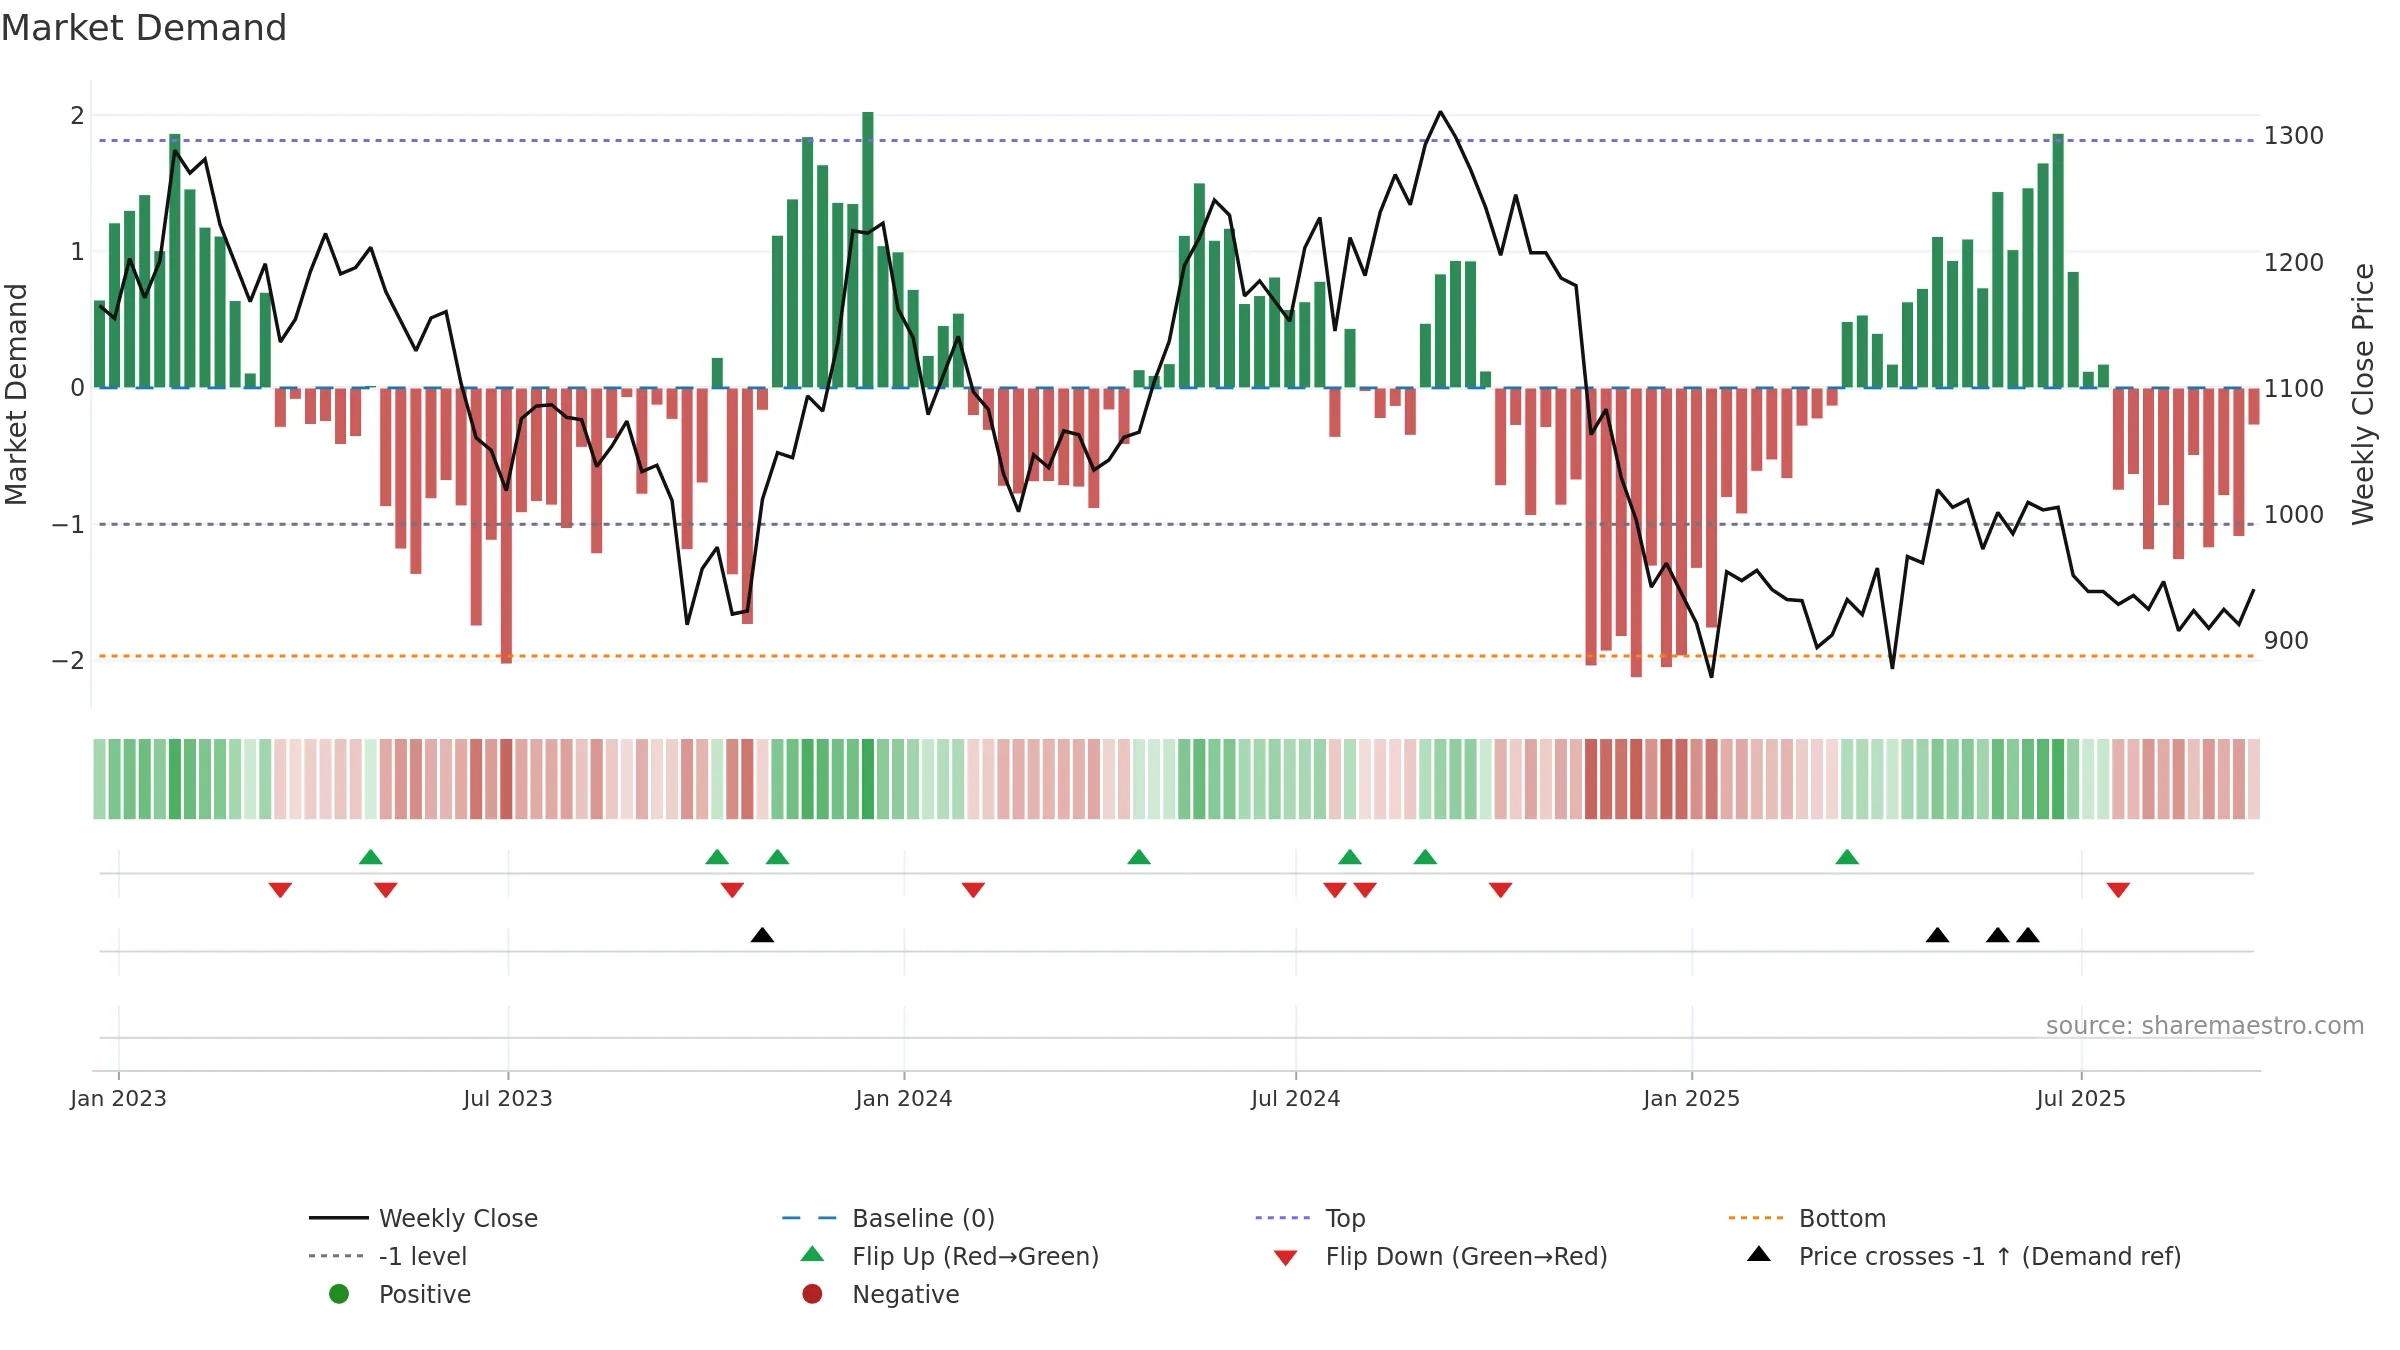Screen dimensions: 2400x1350
Task: Click the 'Jul 2024' x-axis label
Action: [x=1296, y=1098]
